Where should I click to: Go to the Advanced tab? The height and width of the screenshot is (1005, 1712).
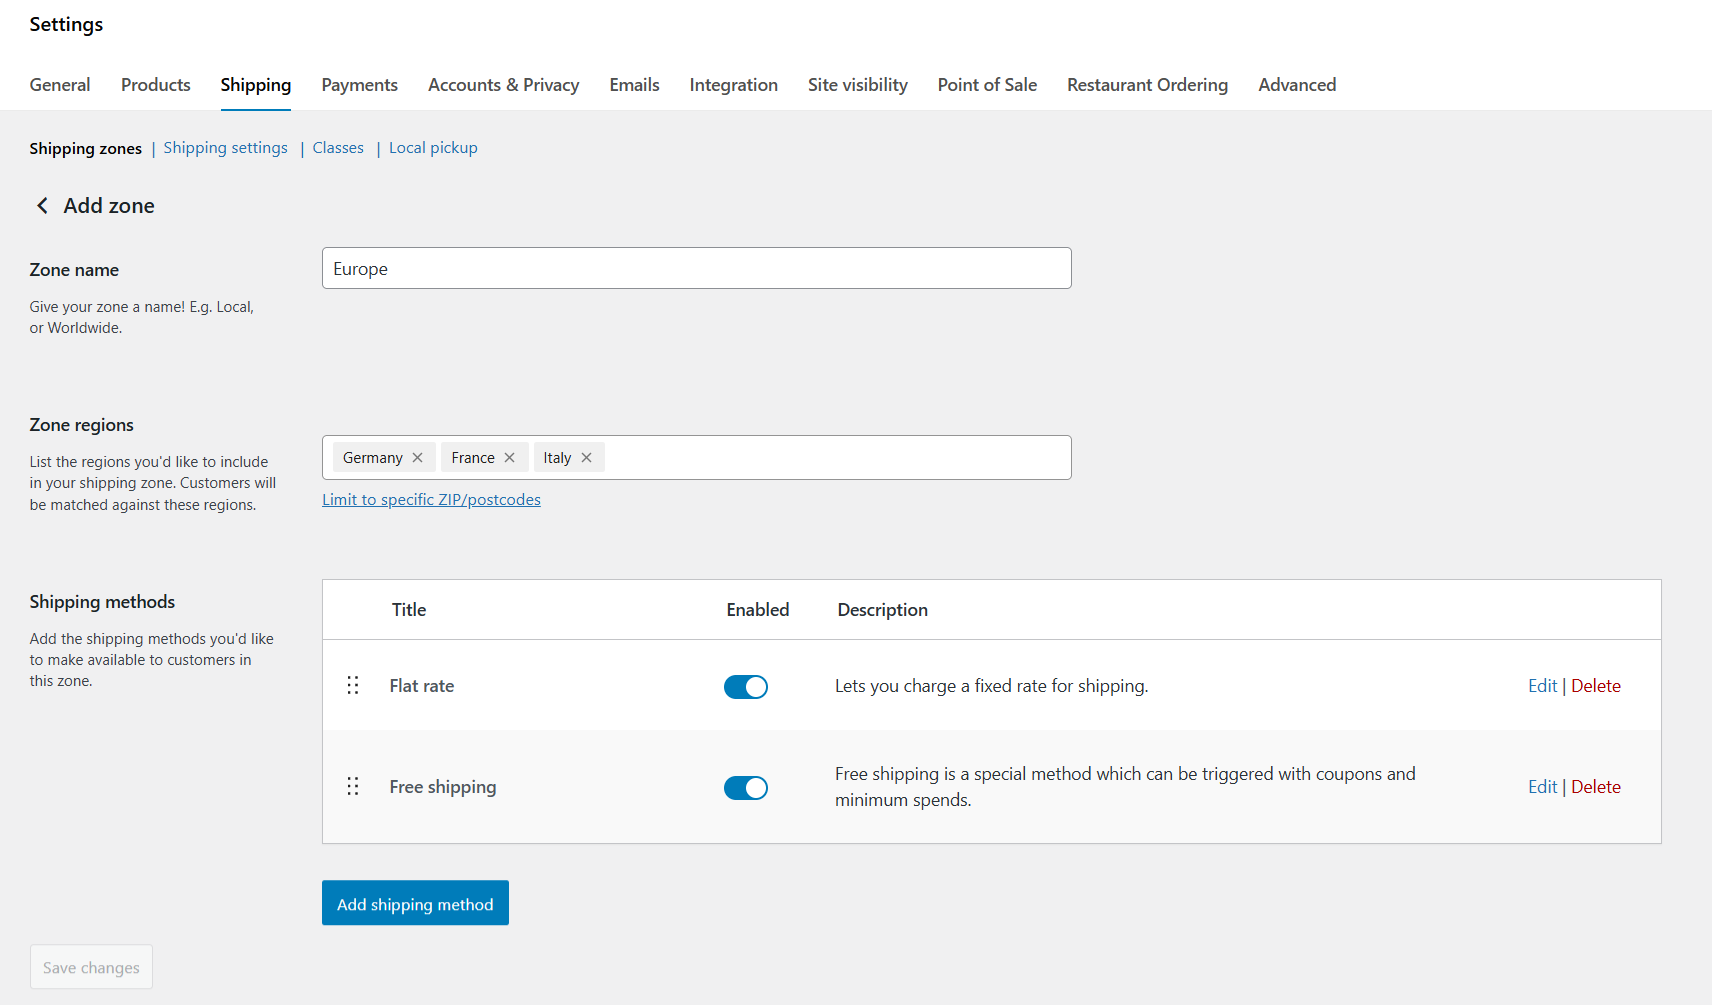(1298, 85)
